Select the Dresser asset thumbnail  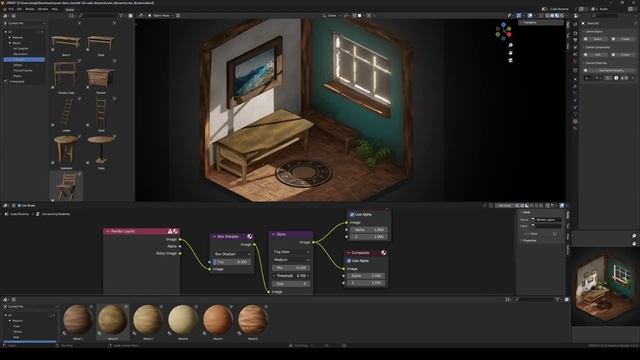101,78
